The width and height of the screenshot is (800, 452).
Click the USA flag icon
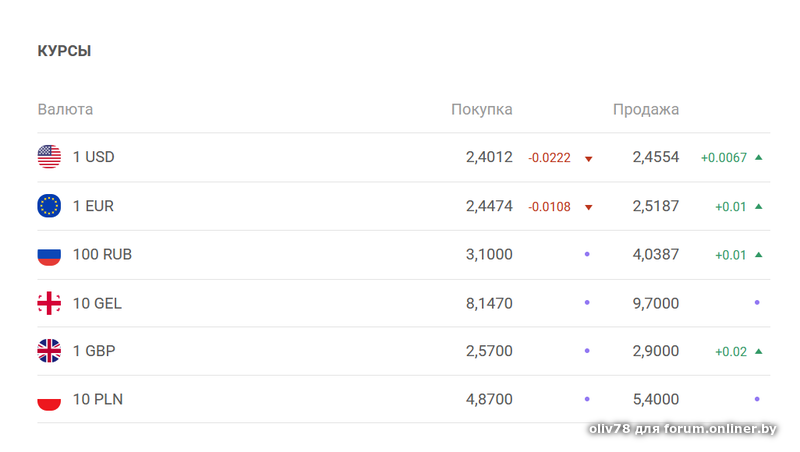tap(49, 157)
